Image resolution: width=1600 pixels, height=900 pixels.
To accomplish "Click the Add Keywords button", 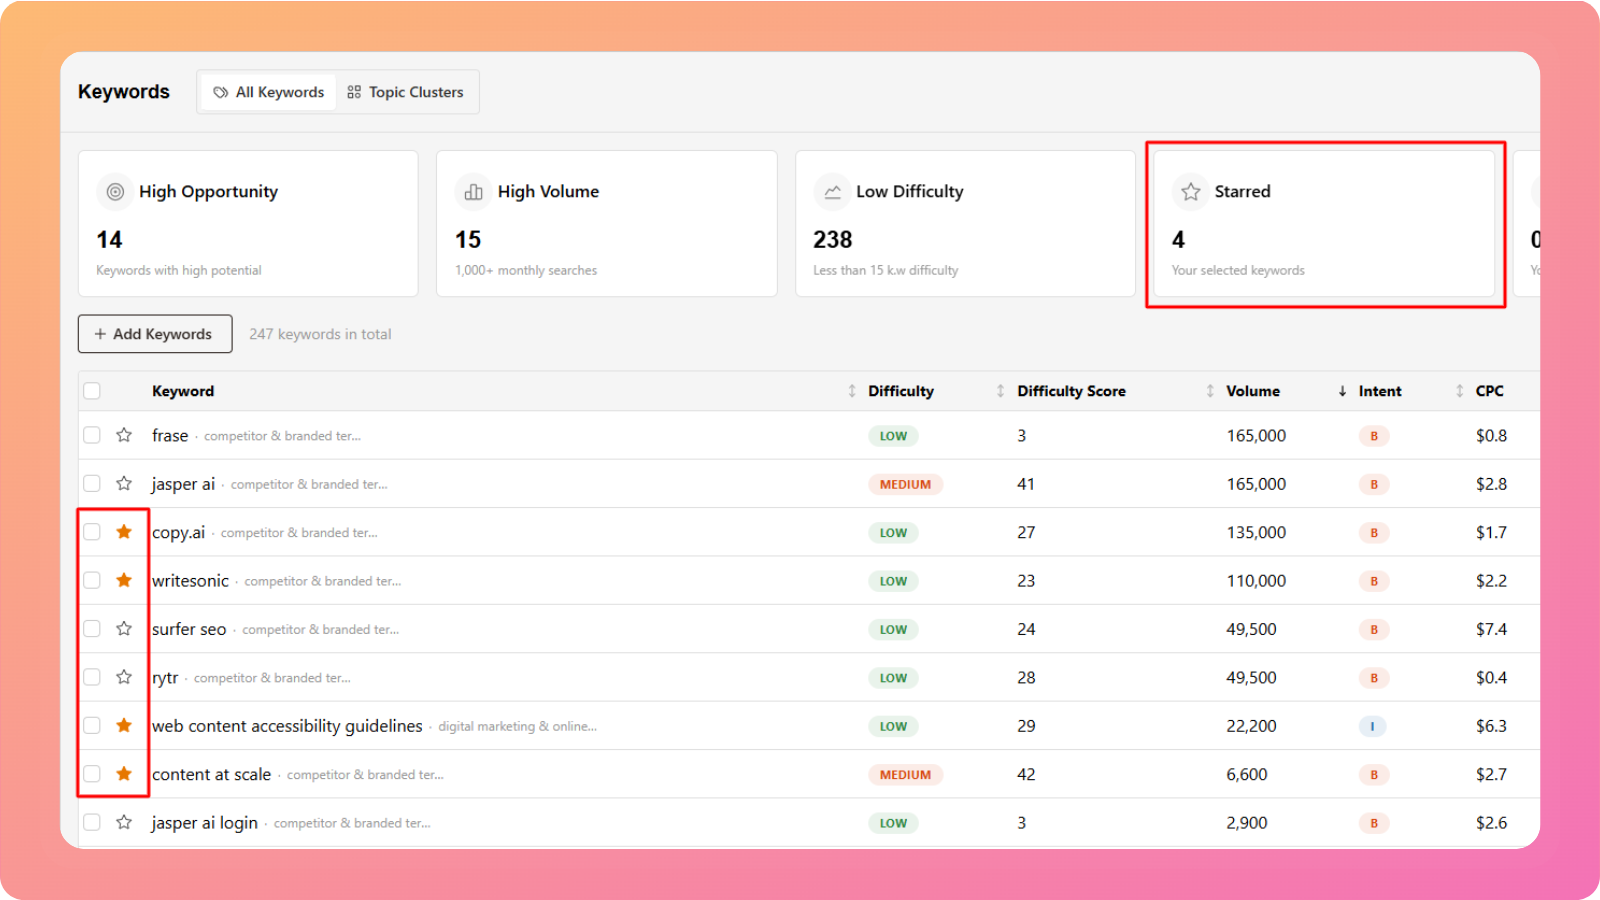I will pyautogui.click(x=155, y=334).
